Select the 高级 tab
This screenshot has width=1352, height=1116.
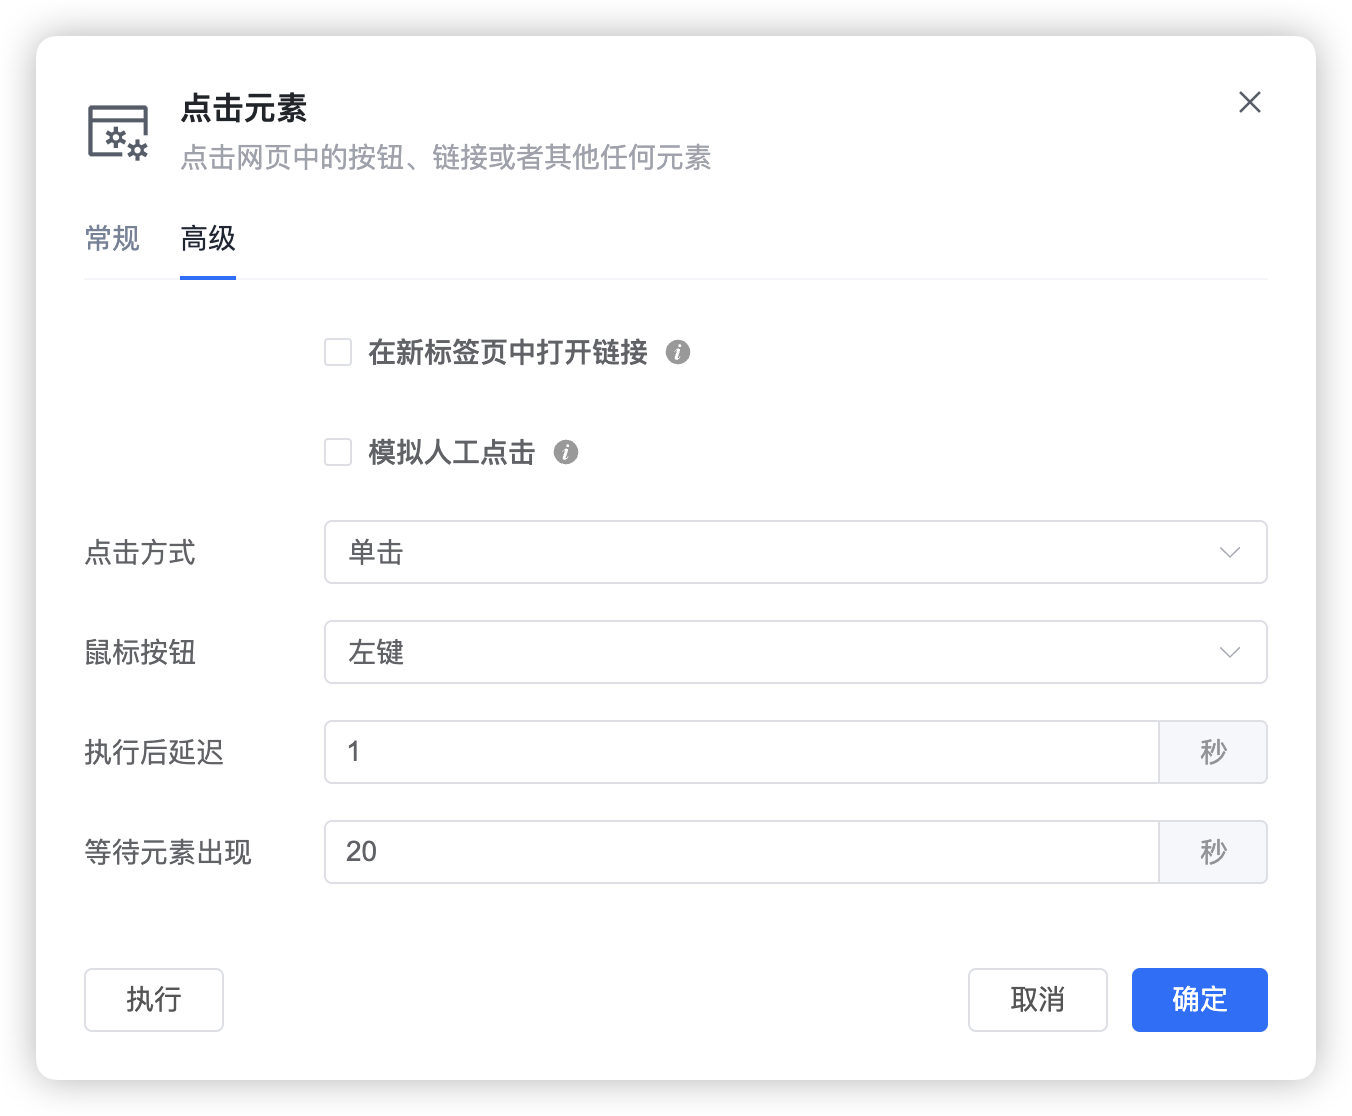pos(208,238)
